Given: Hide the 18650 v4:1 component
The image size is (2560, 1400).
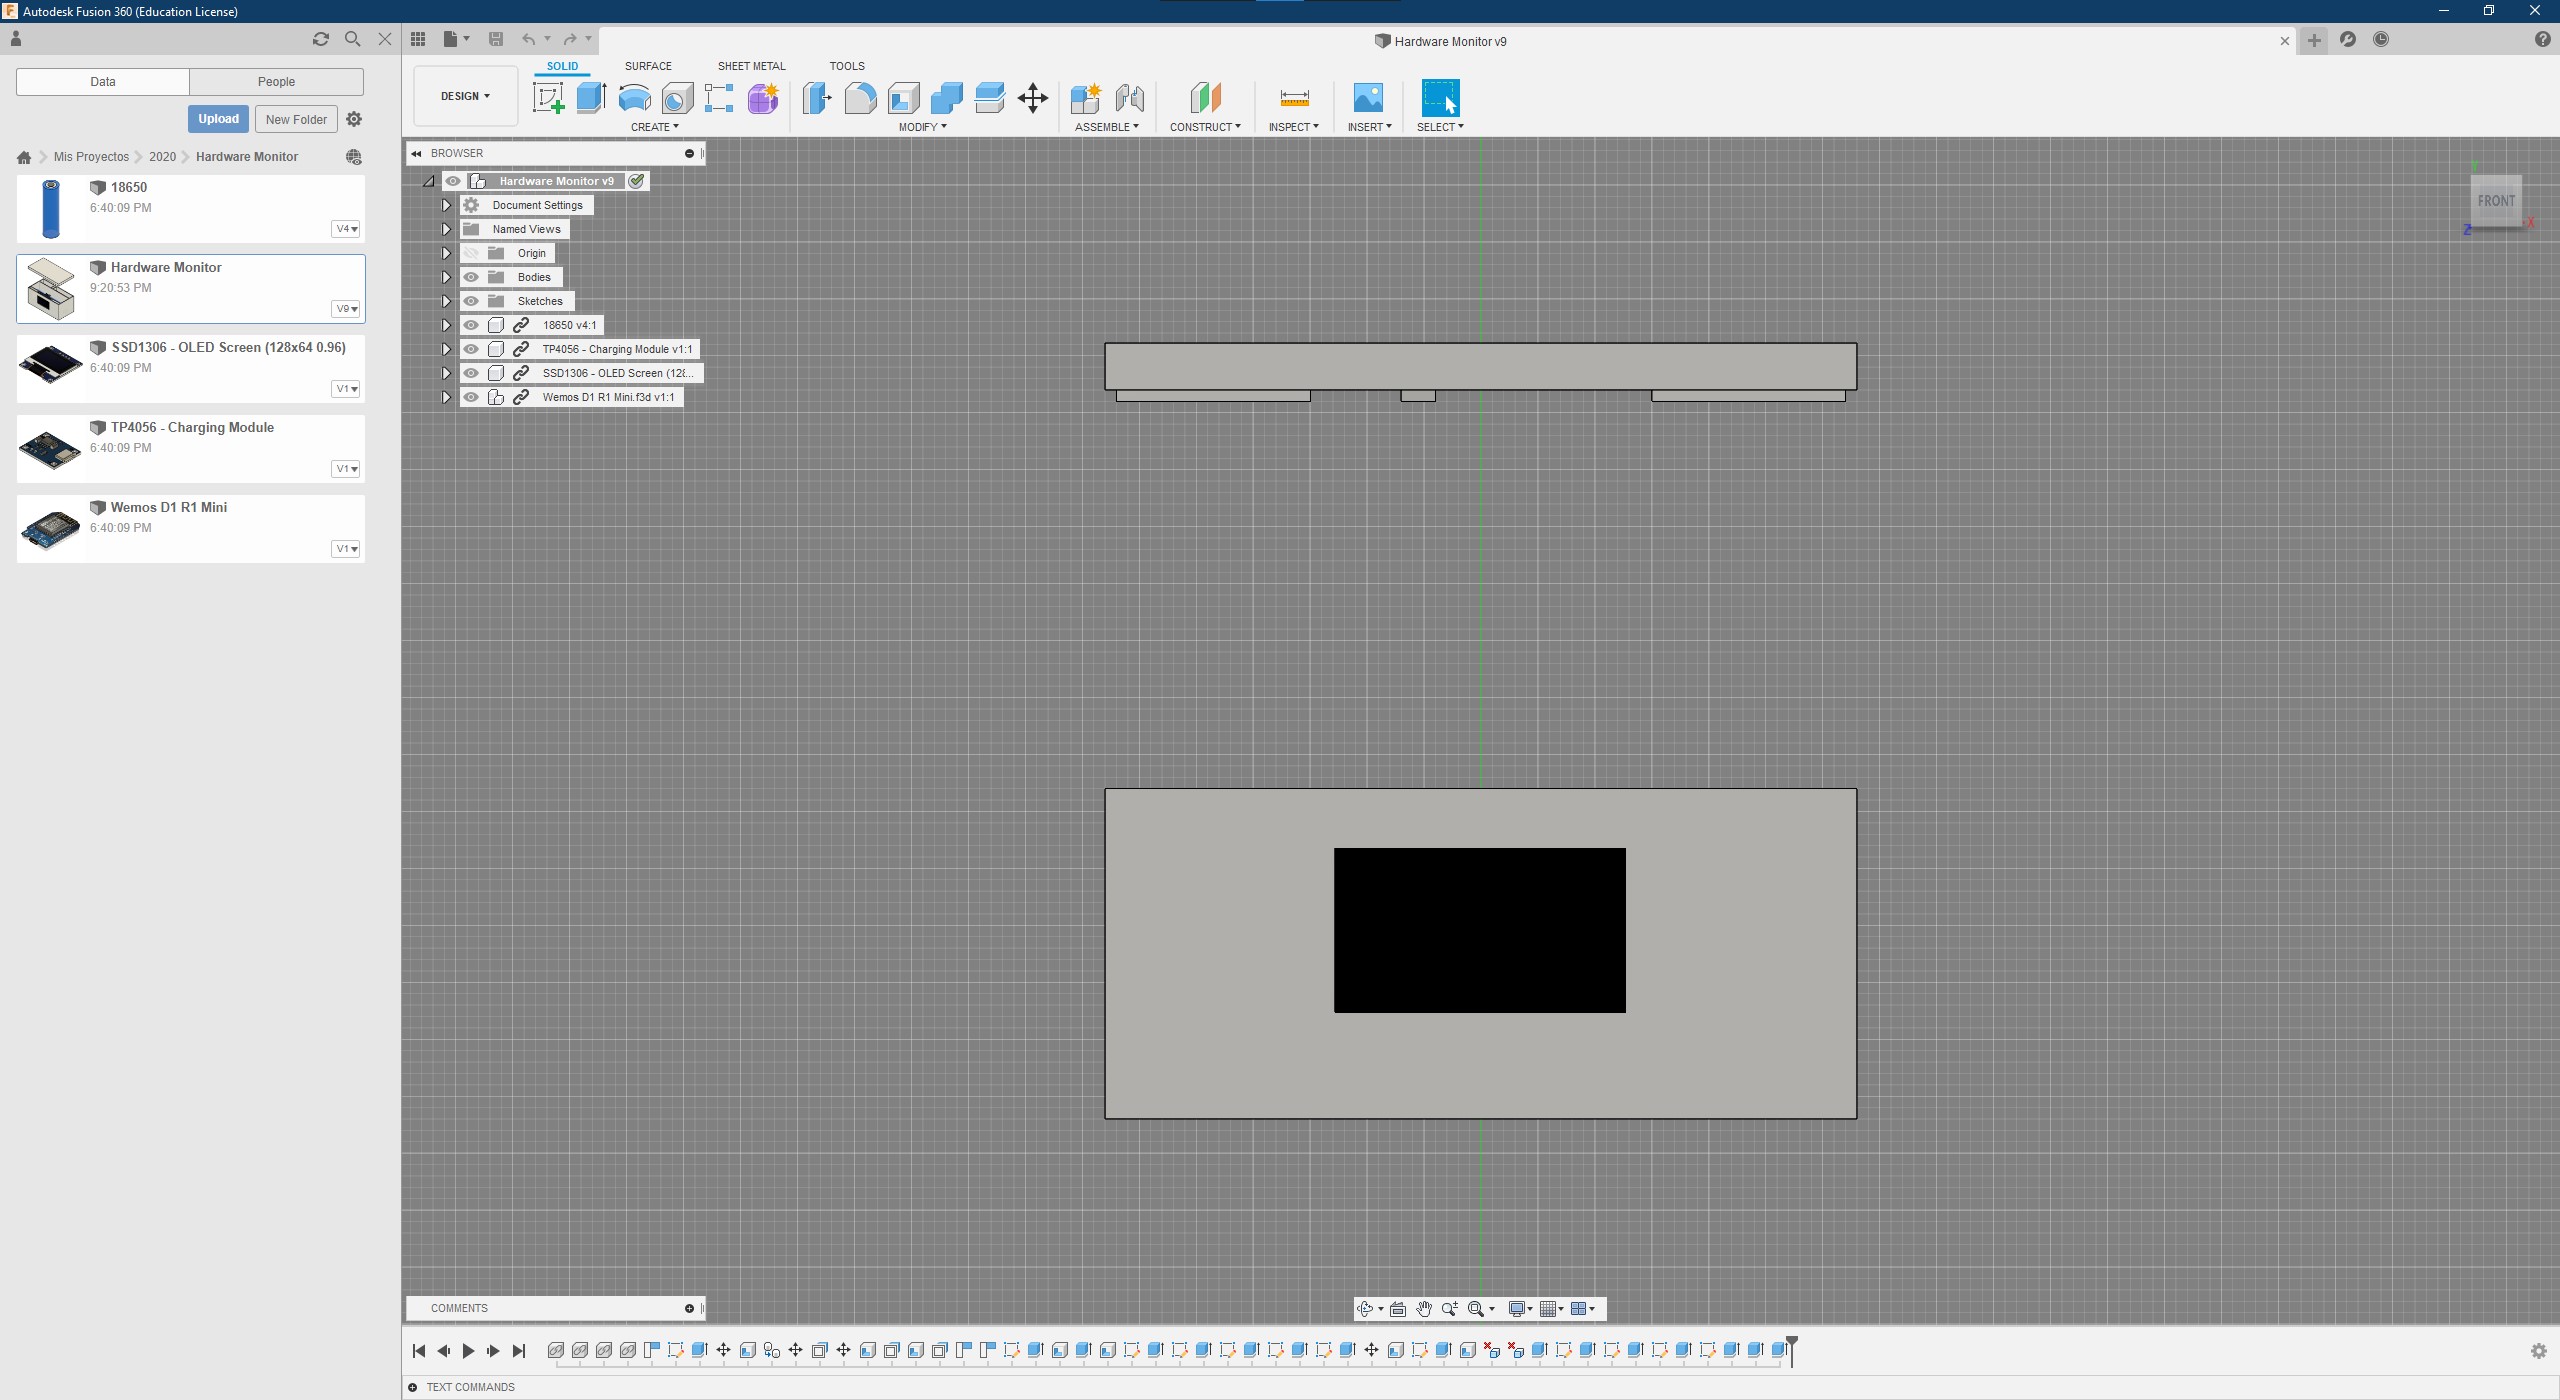Looking at the screenshot, I should [471, 325].
